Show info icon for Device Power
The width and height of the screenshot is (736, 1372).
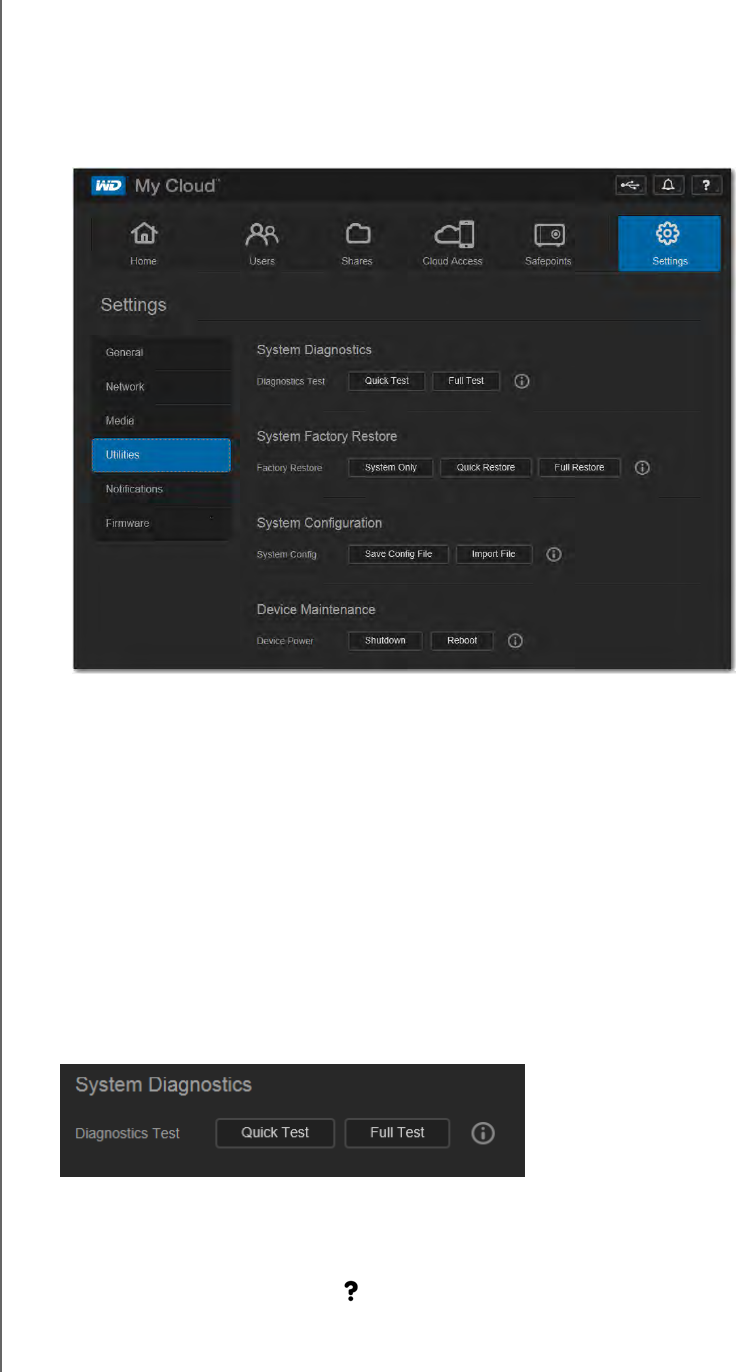[x=516, y=641]
